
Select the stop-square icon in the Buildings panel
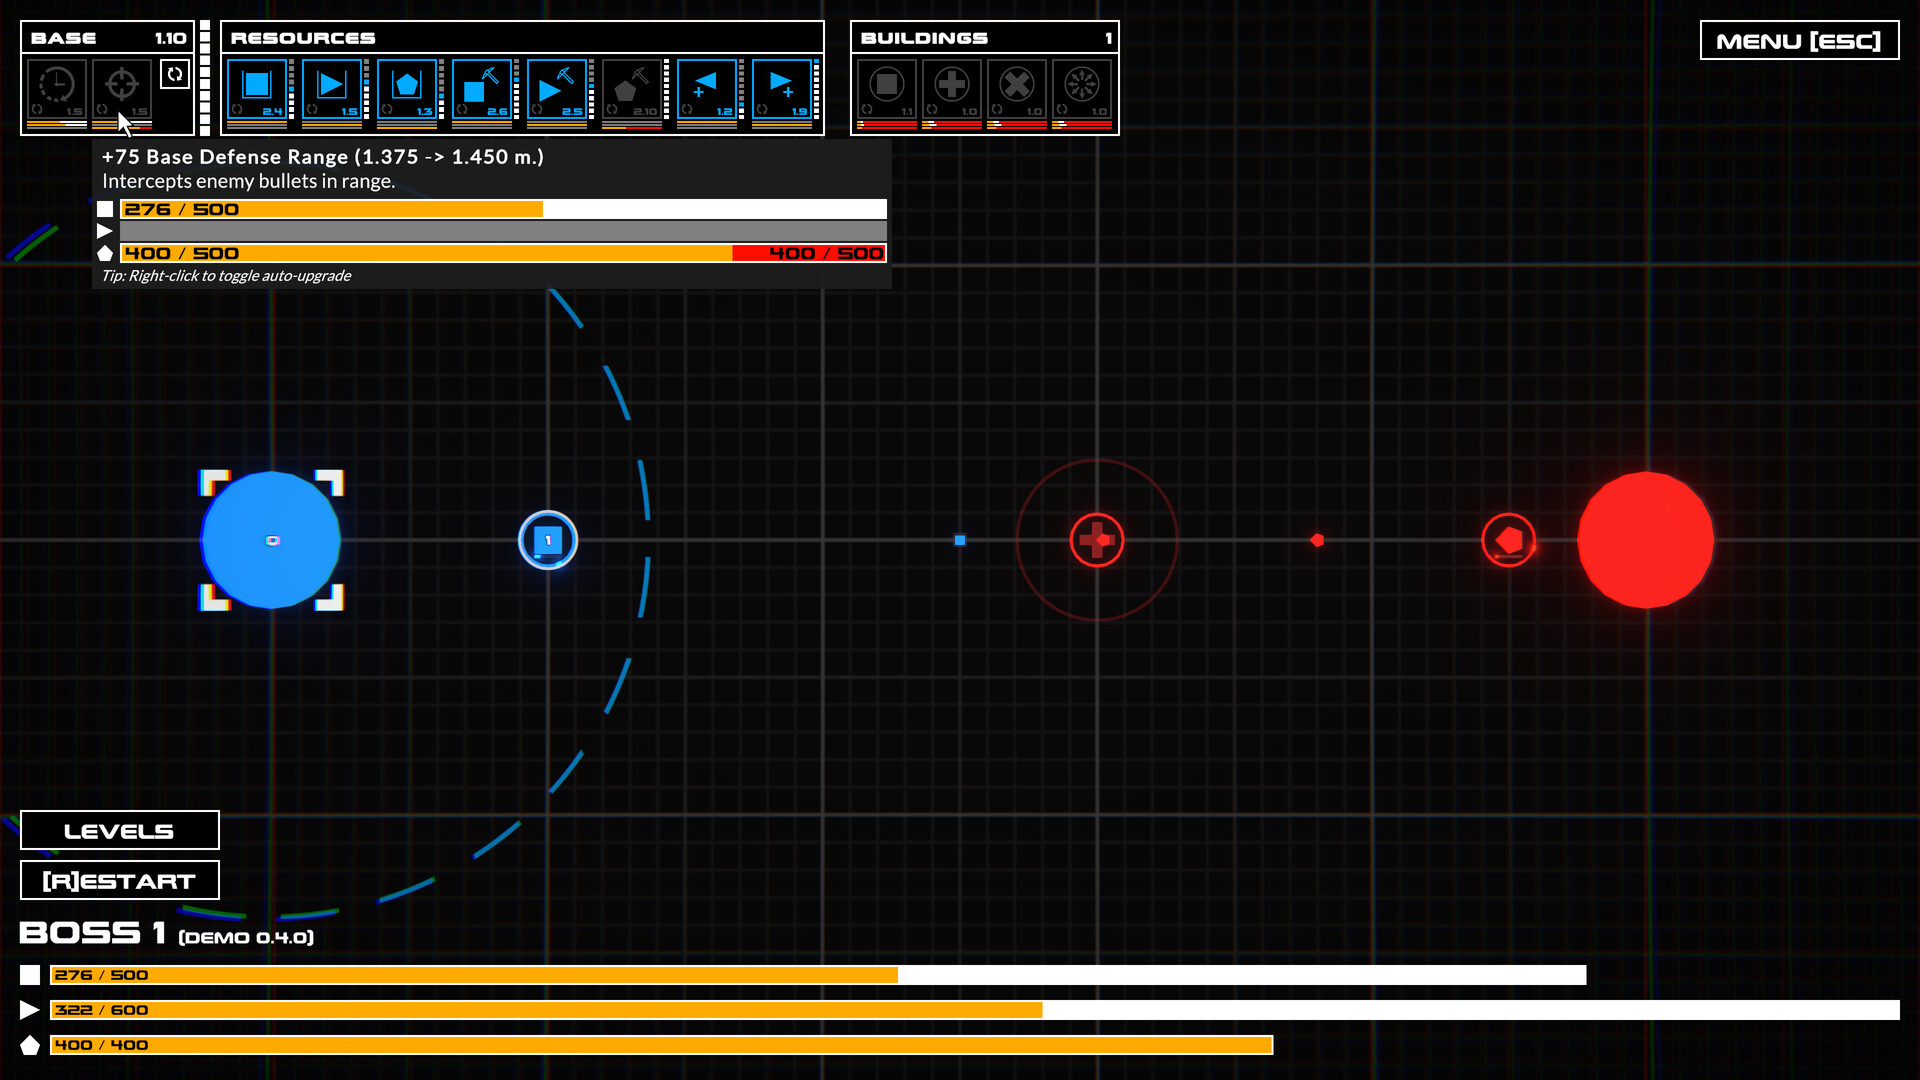(887, 85)
